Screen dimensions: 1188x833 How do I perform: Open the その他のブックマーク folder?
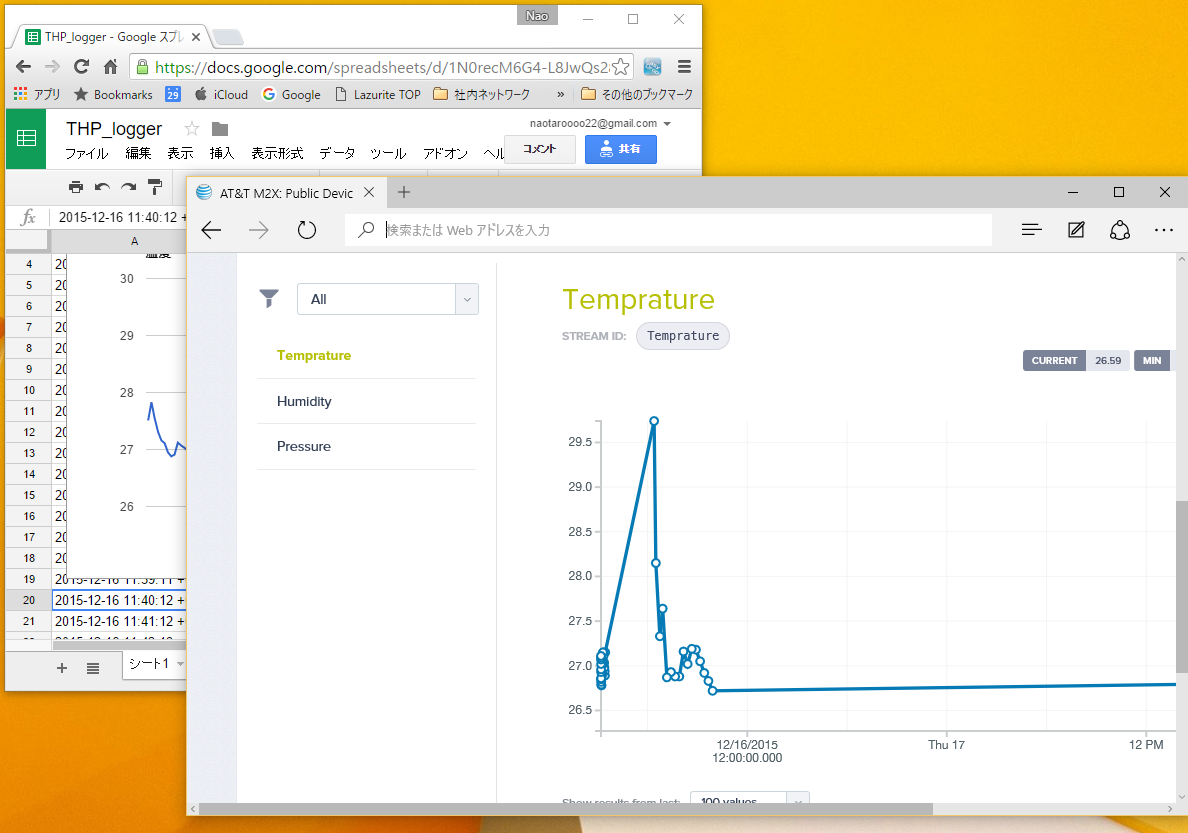(636, 94)
